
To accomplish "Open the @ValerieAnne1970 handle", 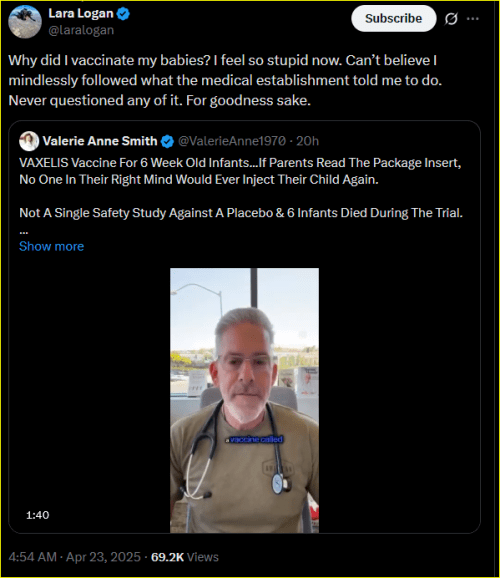I will [232, 141].
